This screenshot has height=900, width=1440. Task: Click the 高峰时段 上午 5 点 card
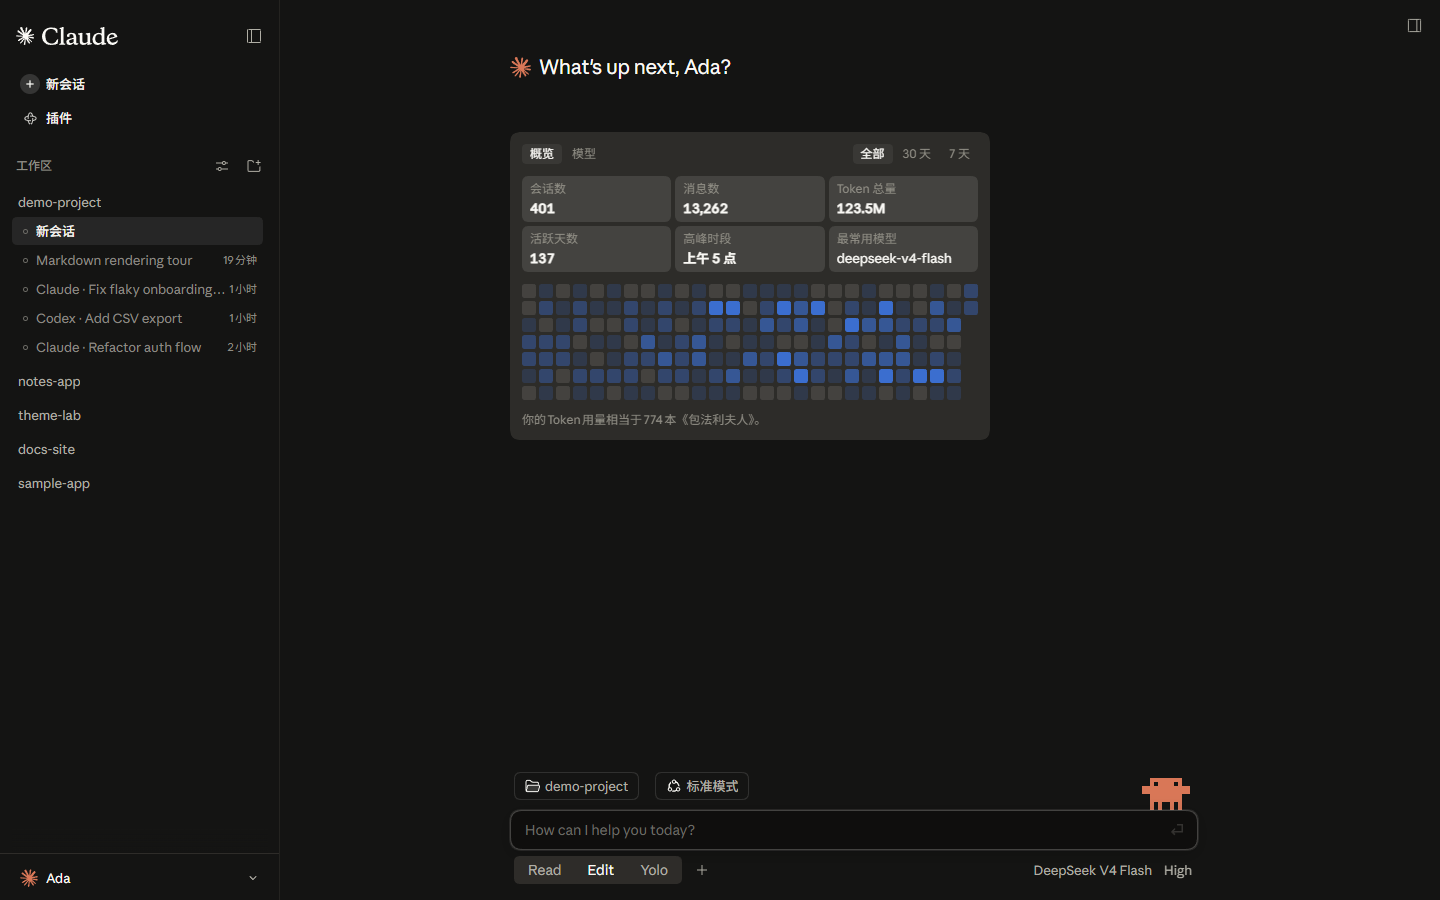pos(750,249)
